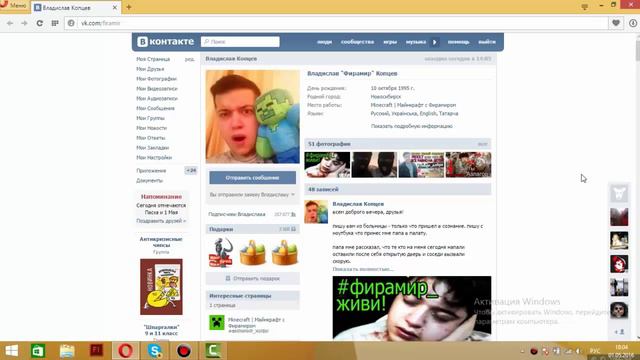Click the music player play arrow in header
The width and height of the screenshot is (640, 360).
coord(435,42)
